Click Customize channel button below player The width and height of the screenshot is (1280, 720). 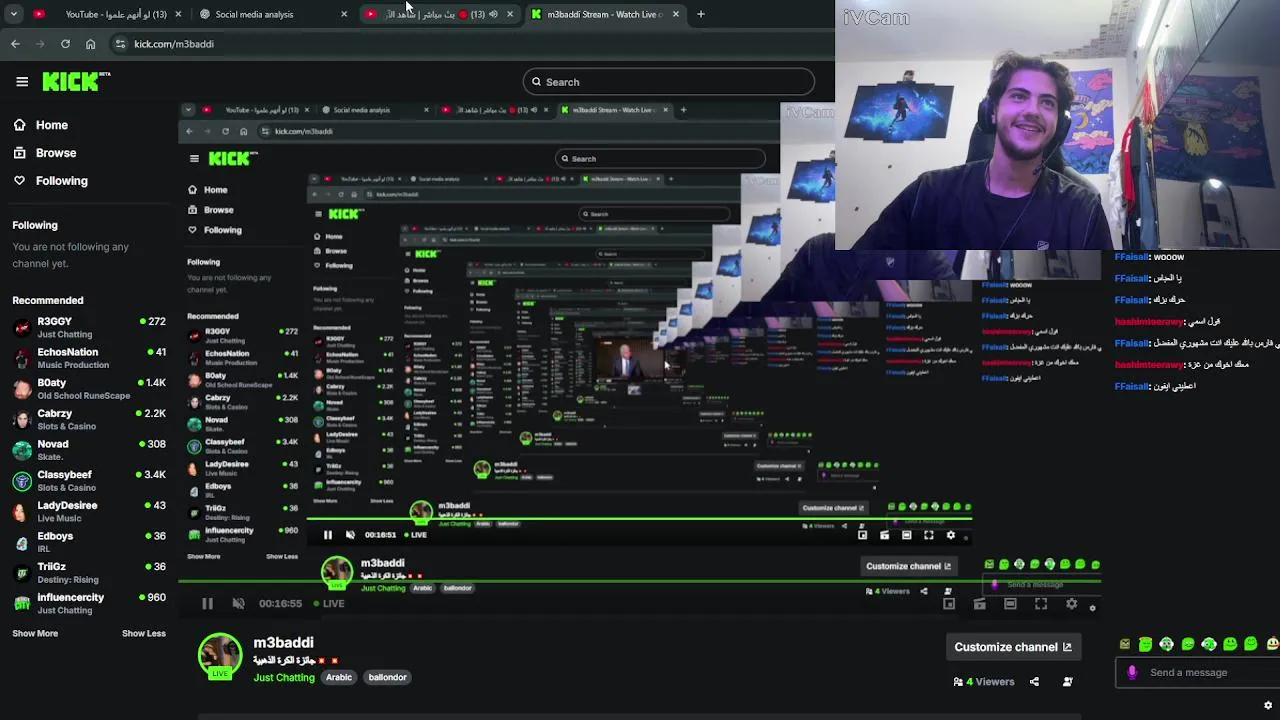pos(1012,647)
